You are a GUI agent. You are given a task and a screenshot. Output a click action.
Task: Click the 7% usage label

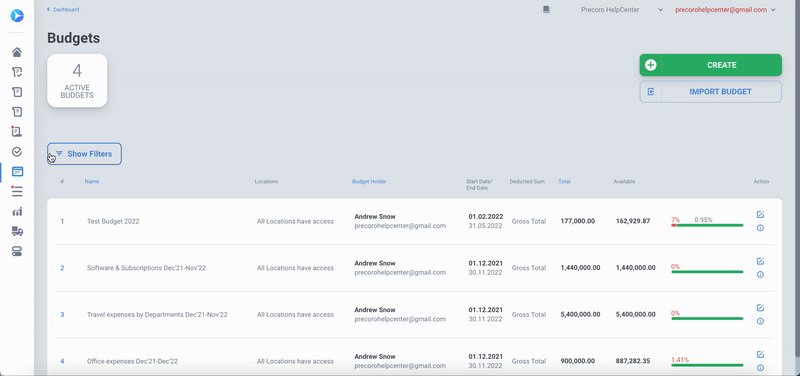point(676,220)
